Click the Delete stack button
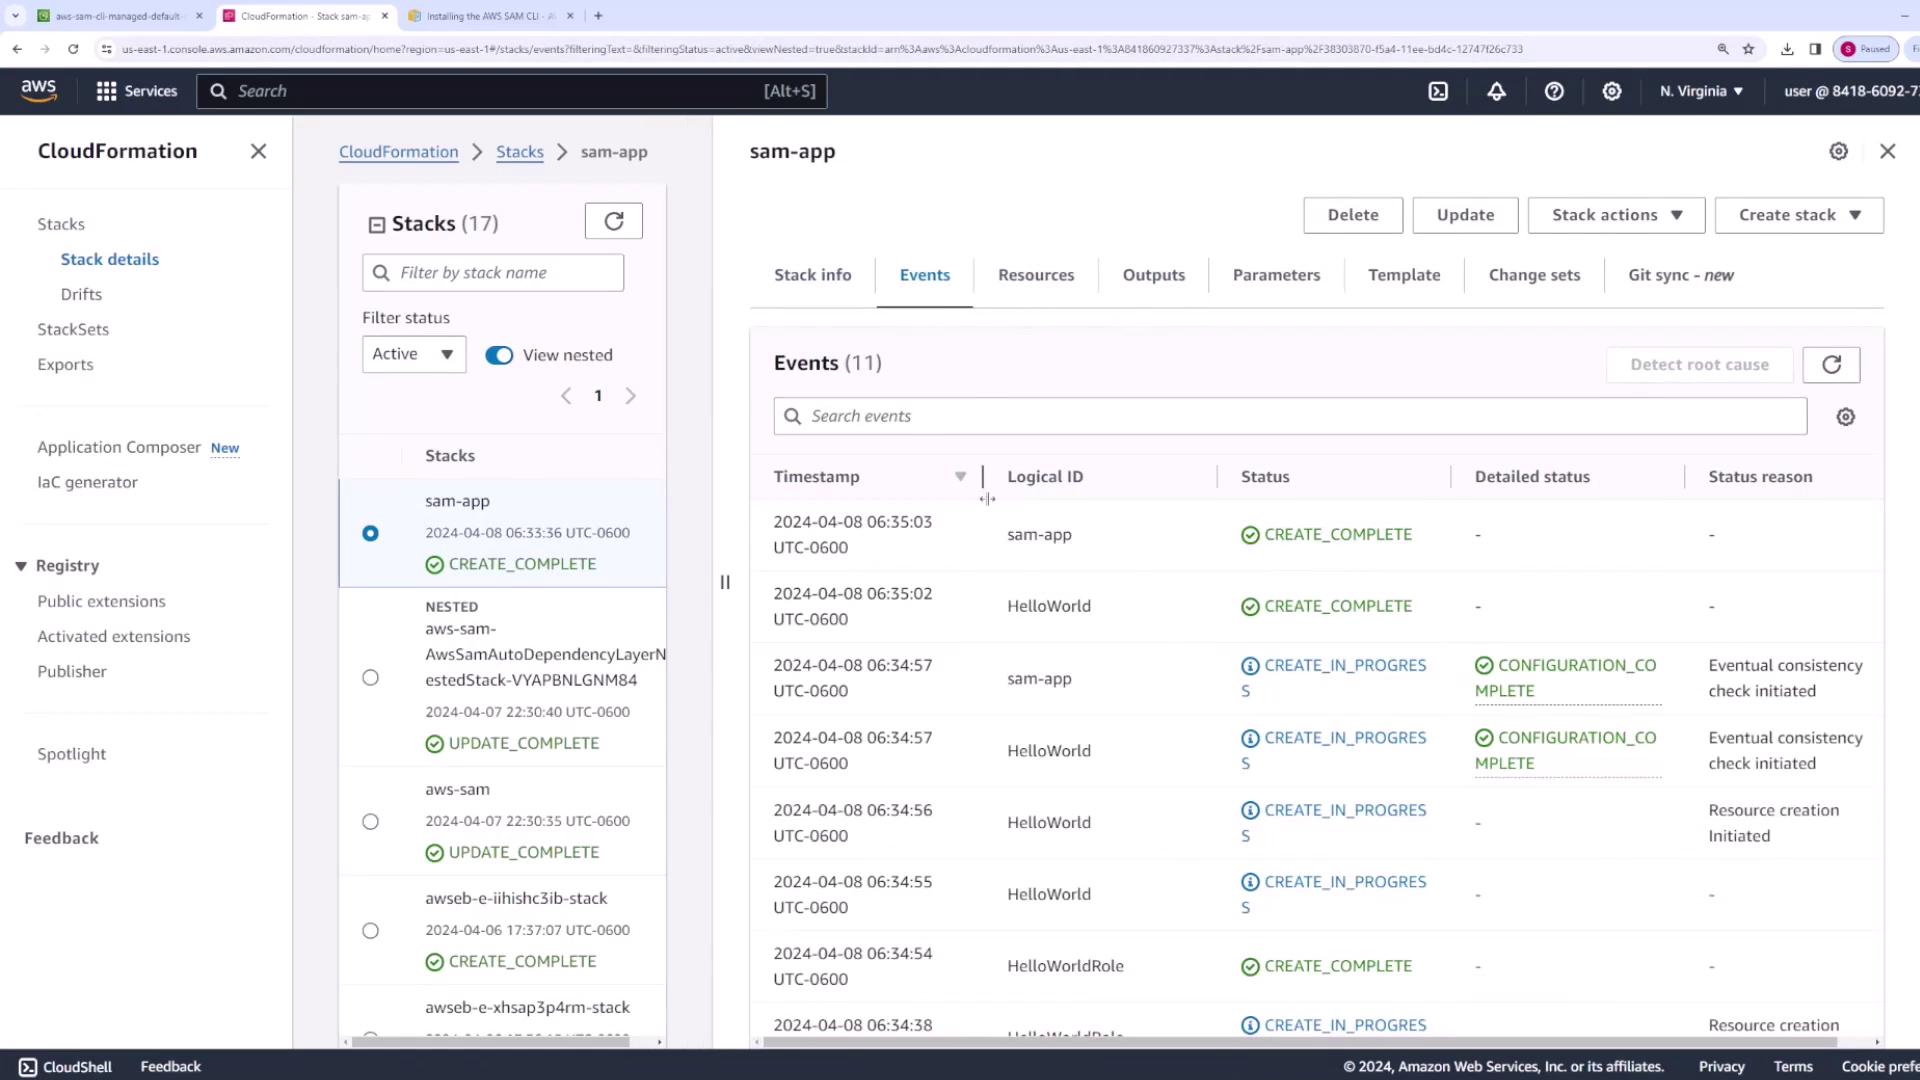Viewport: 1920px width, 1080px height. coord(1352,215)
